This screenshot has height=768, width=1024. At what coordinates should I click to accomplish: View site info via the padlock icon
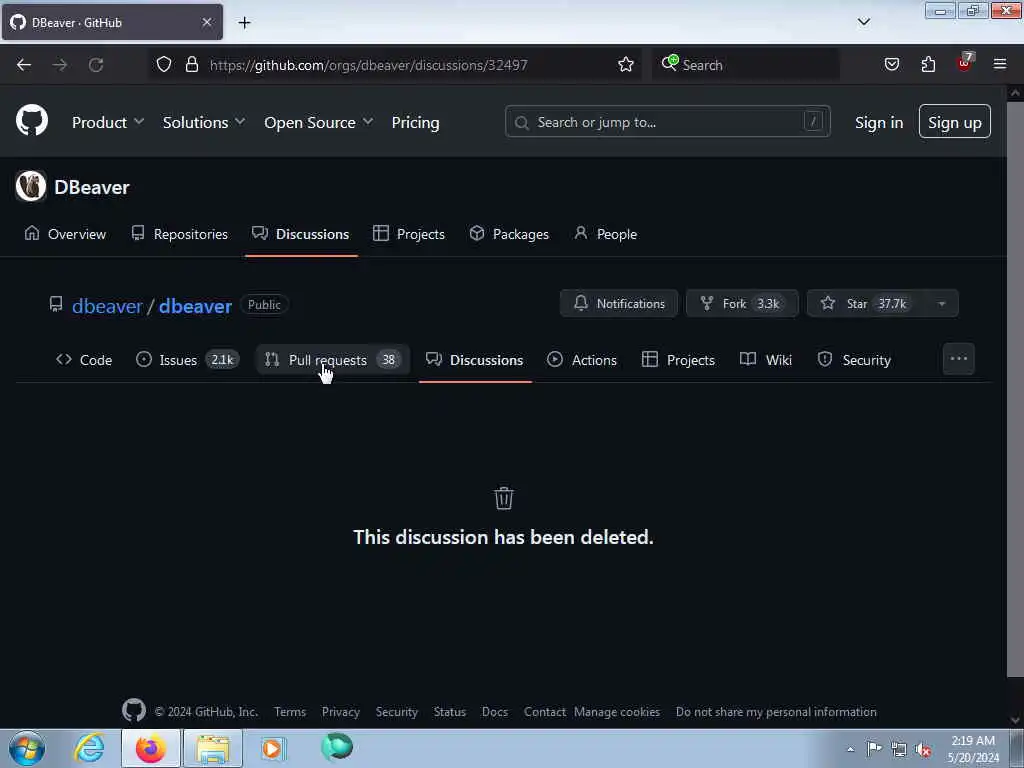[x=191, y=65]
